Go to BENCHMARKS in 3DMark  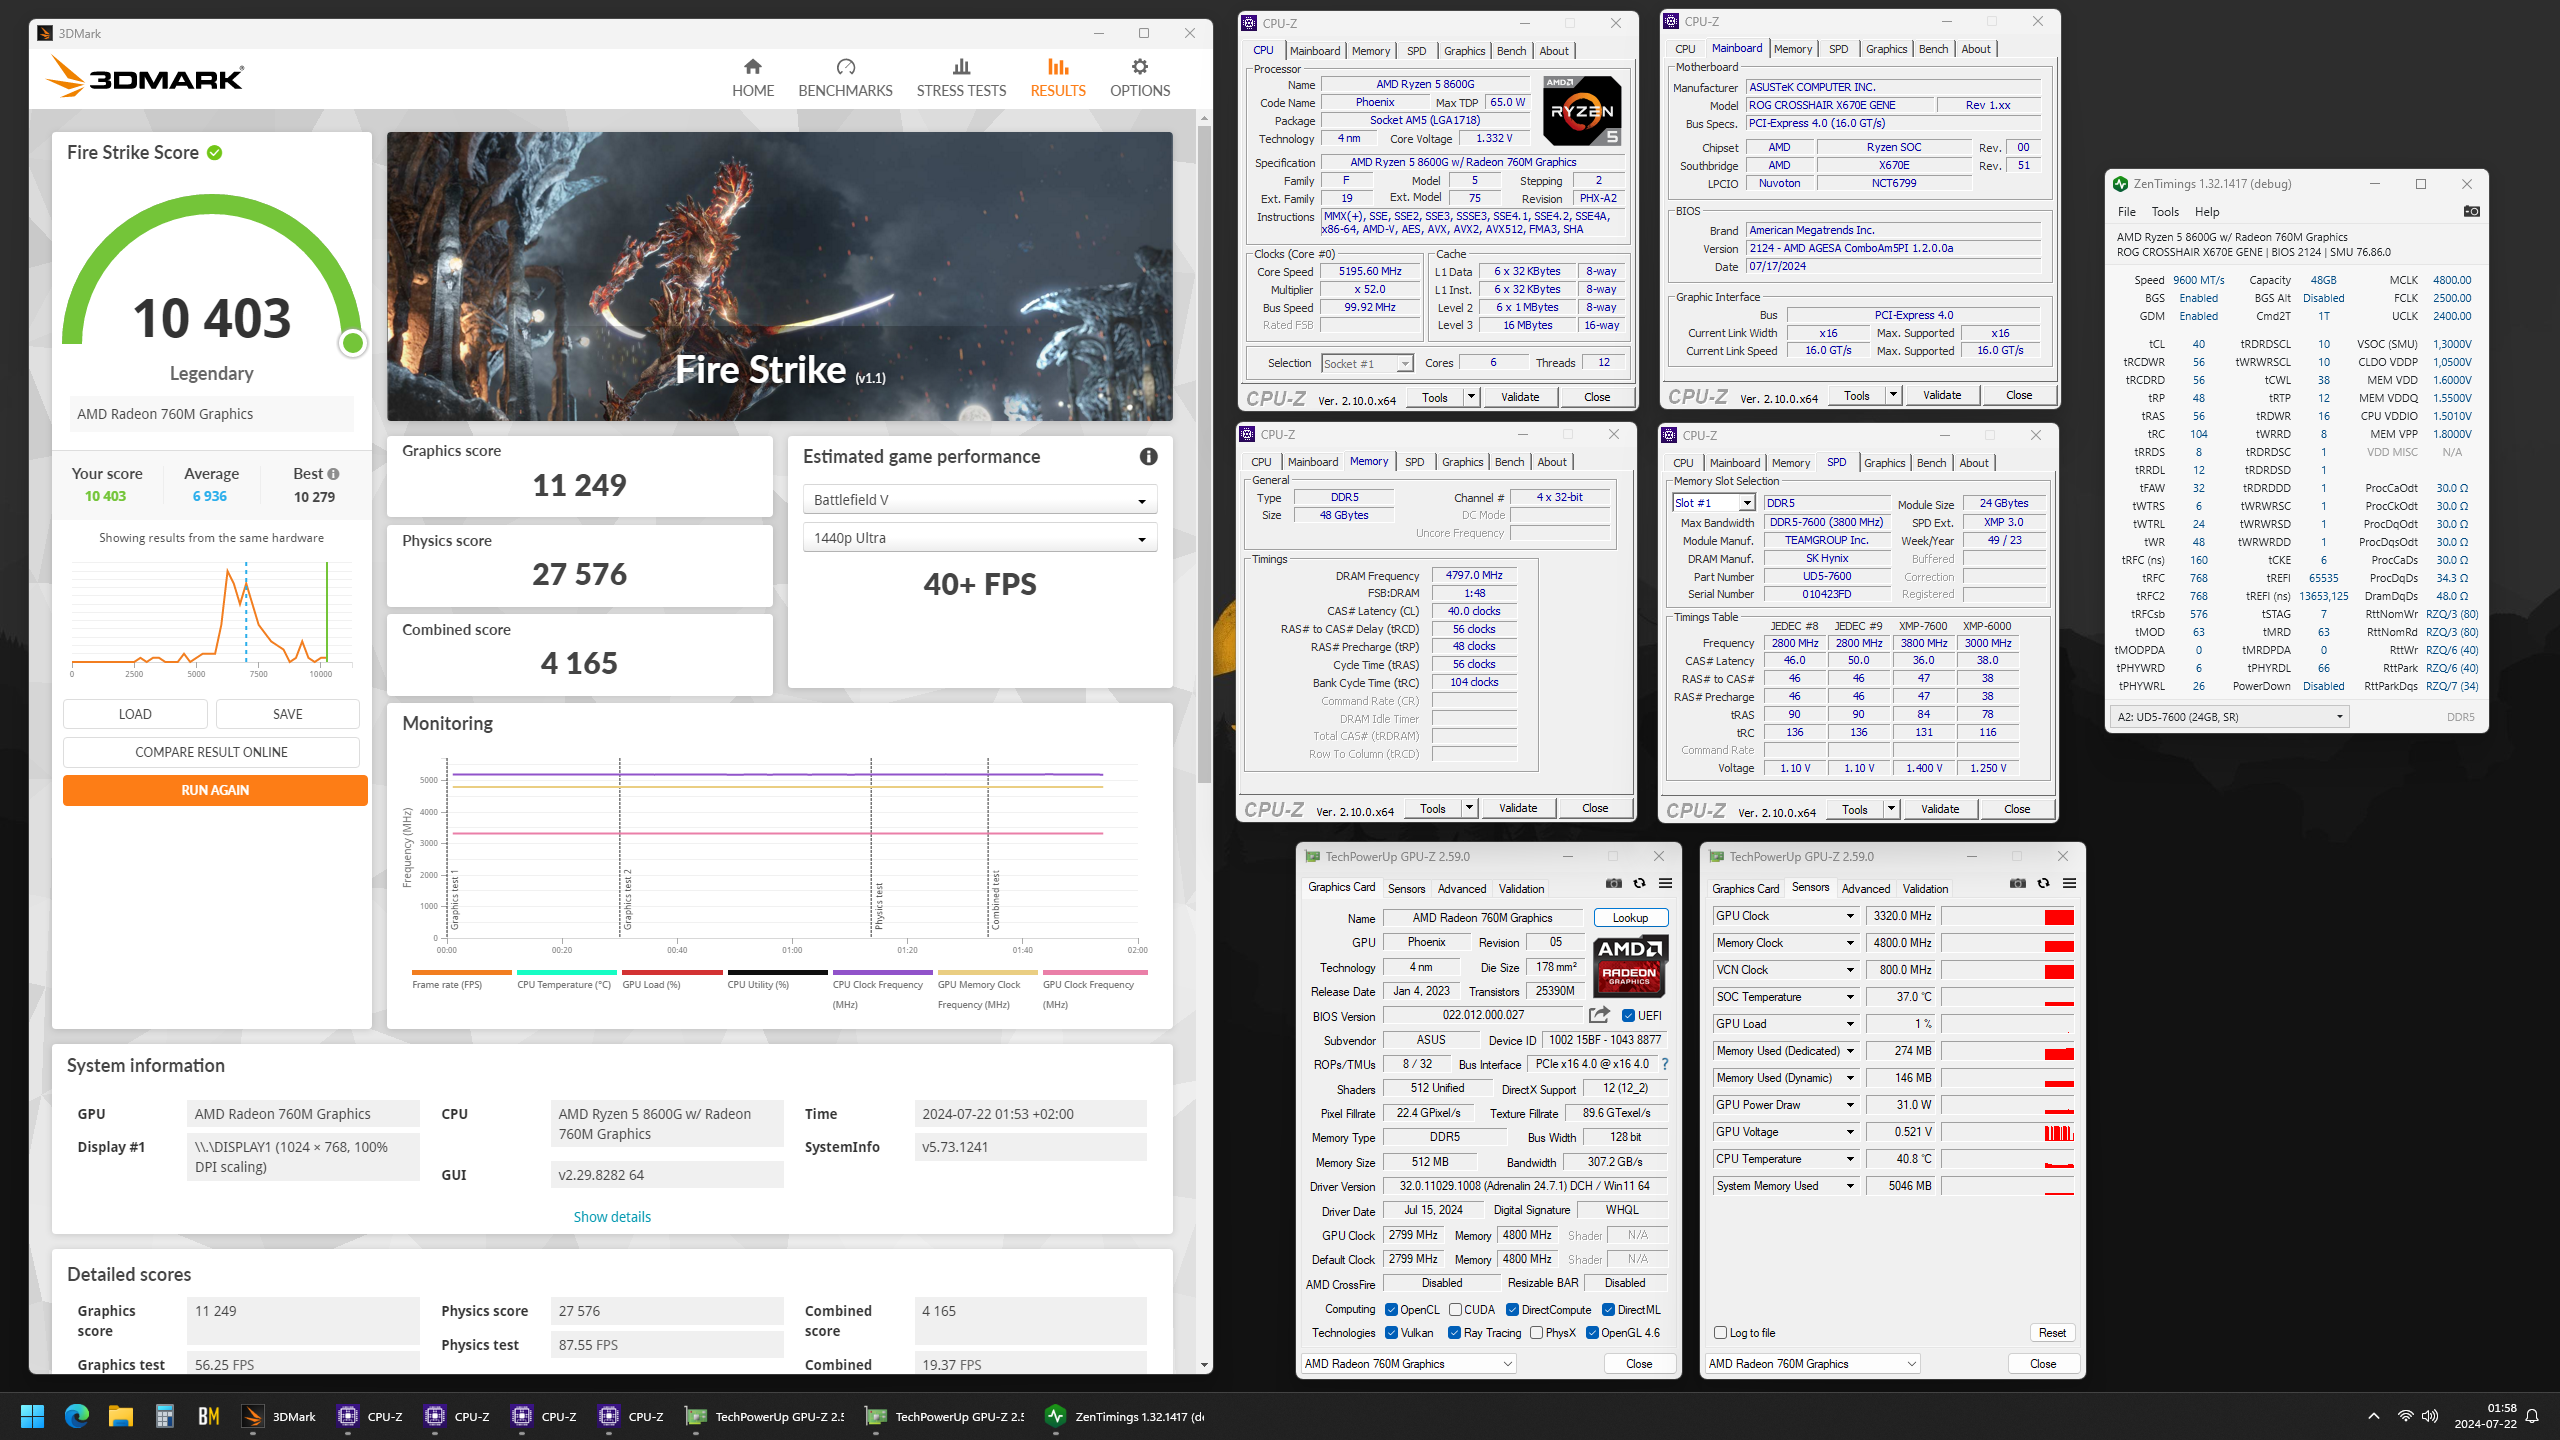[845, 78]
